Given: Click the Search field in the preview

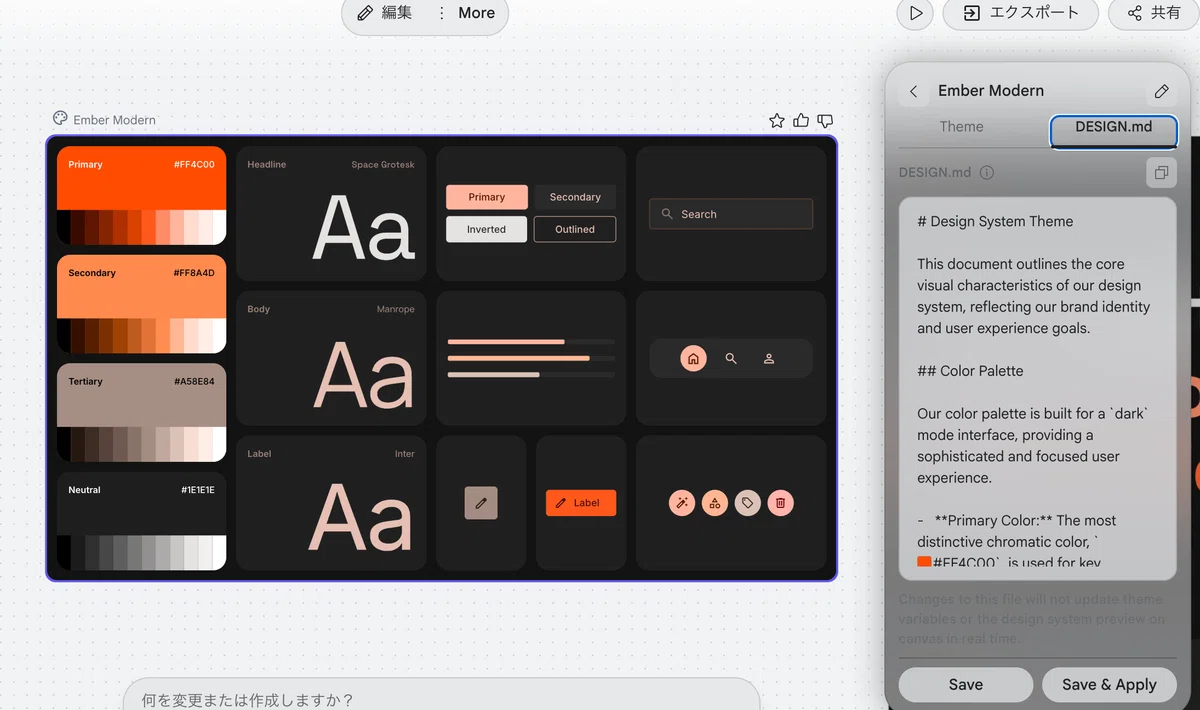Looking at the screenshot, I should [731, 214].
